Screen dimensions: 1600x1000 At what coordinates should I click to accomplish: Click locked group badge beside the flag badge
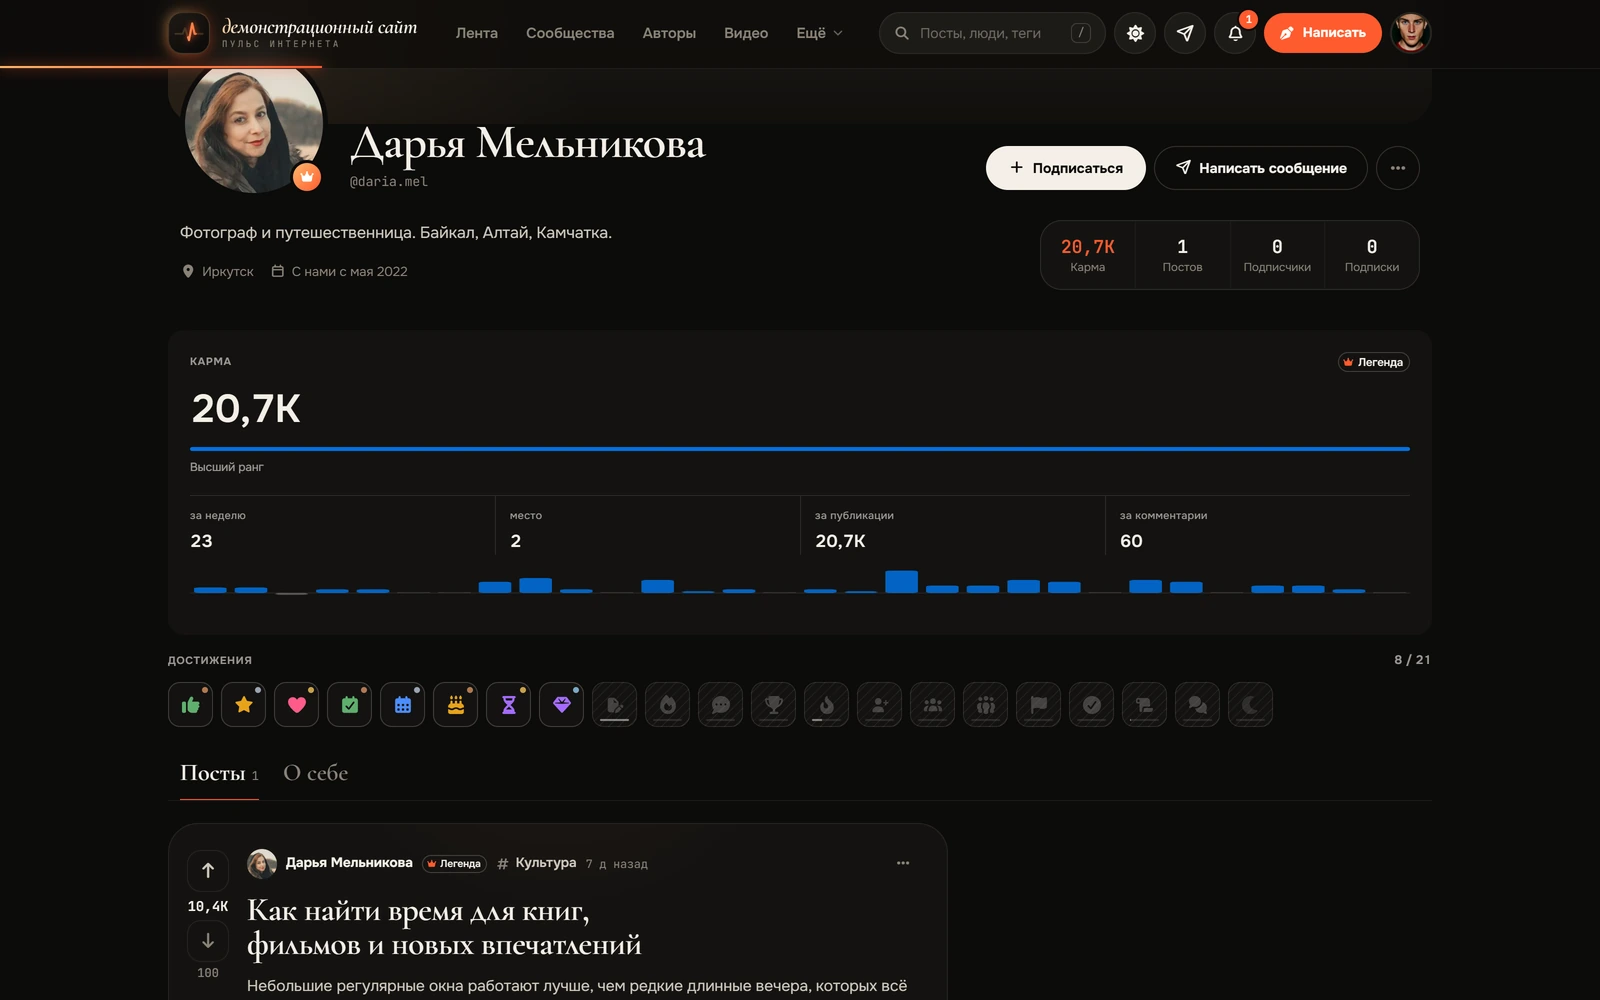pos(985,705)
